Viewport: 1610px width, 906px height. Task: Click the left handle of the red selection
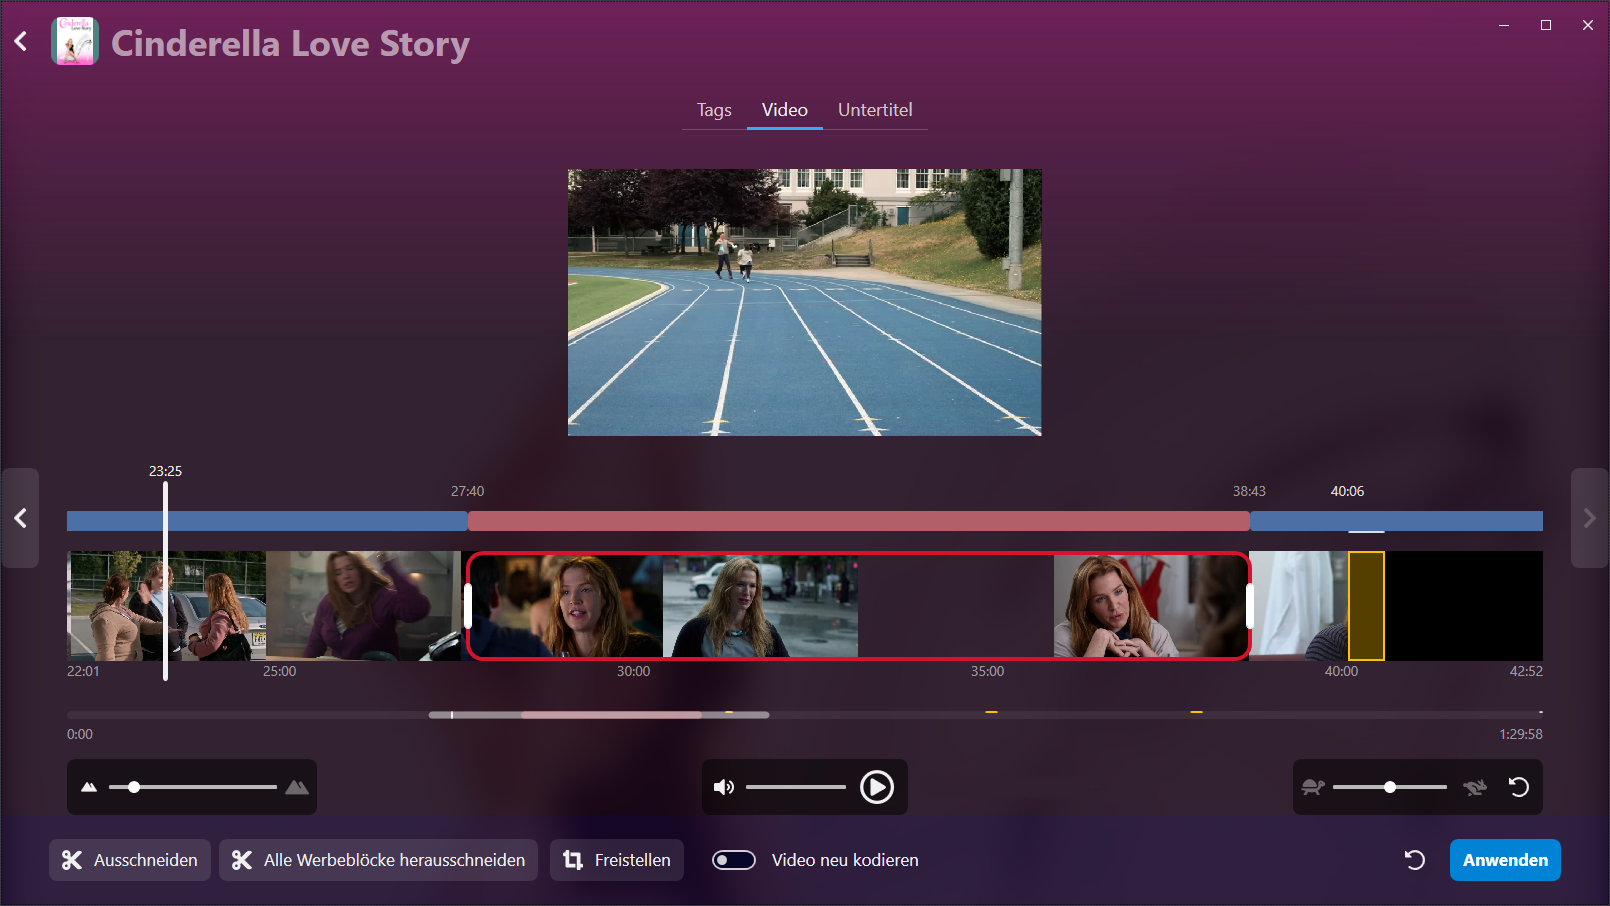pos(468,606)
